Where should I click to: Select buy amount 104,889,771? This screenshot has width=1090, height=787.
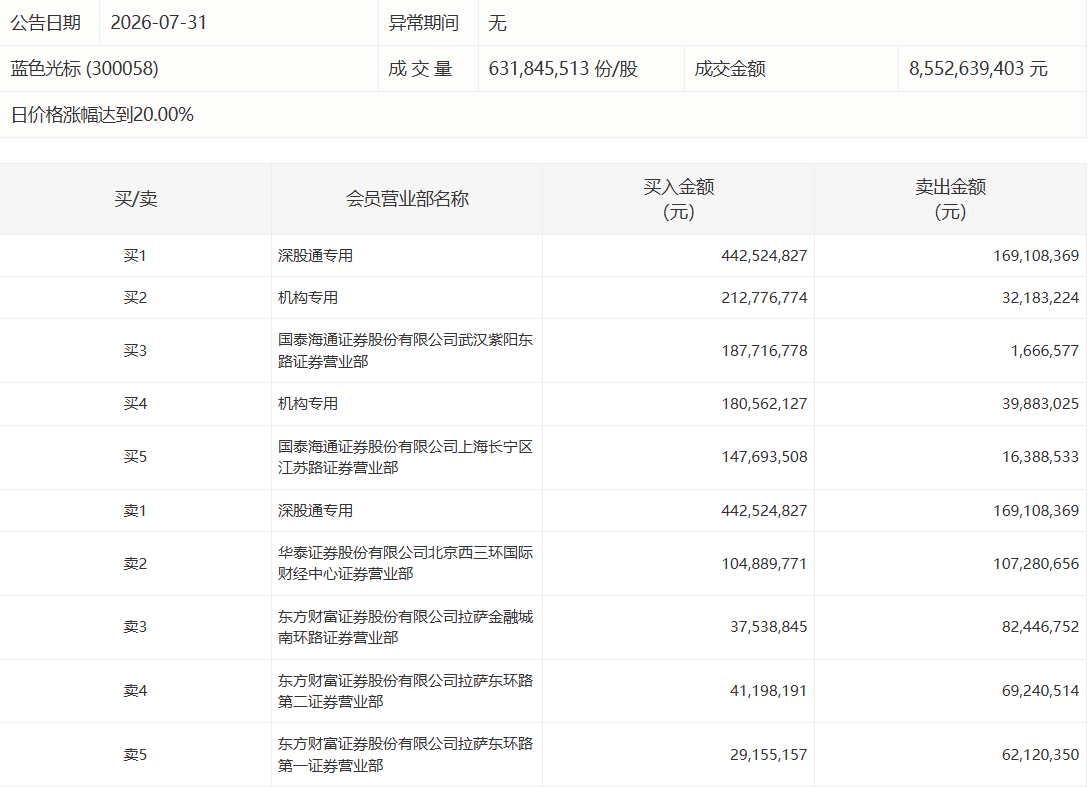764,563
